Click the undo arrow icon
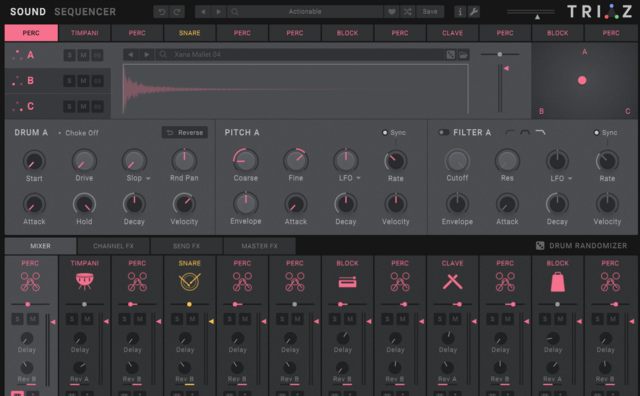640x396 pixels. (162, 12)
